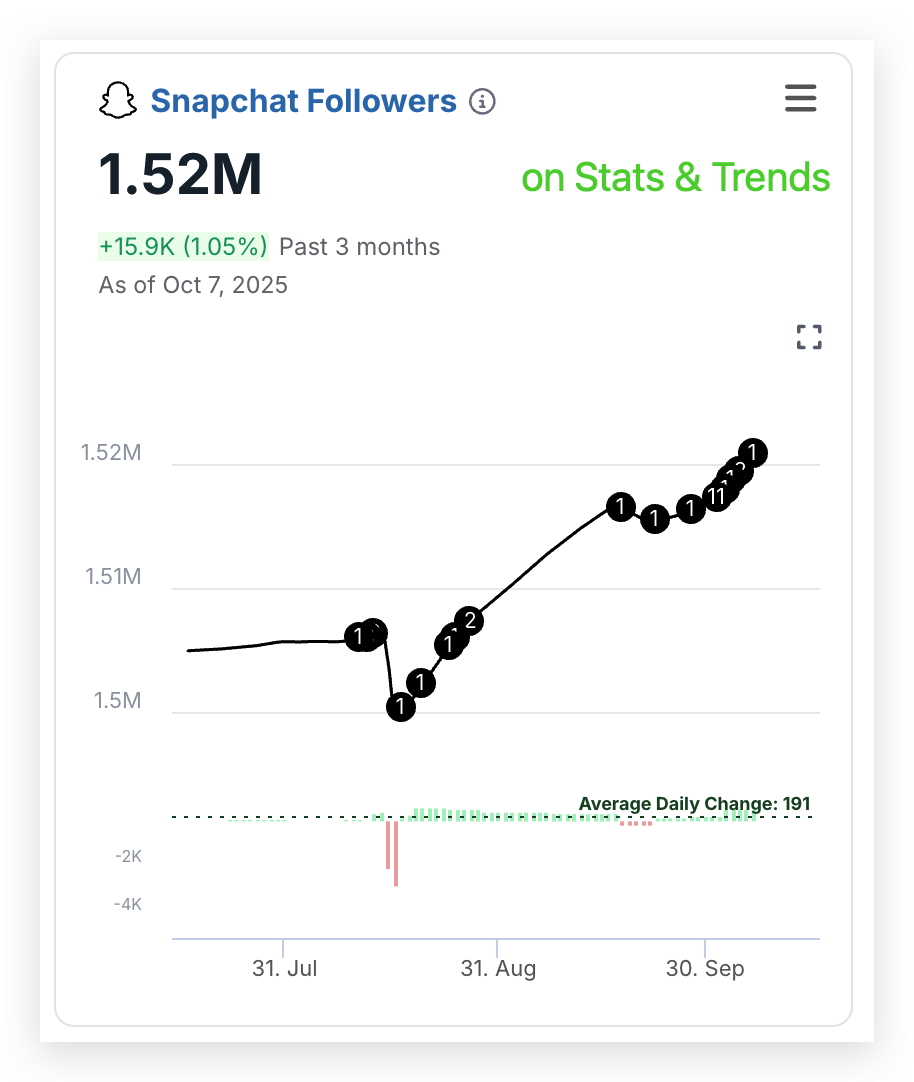
Task: Click the tallest red daily change bar
Action: pyautogui.click(x=396, y=853)
